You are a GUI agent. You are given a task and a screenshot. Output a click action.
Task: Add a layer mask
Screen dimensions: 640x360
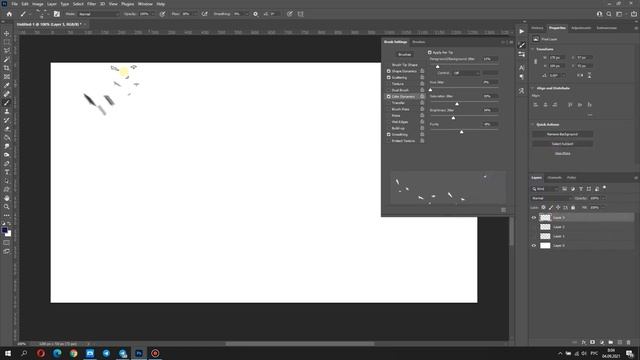pos(593,342)
